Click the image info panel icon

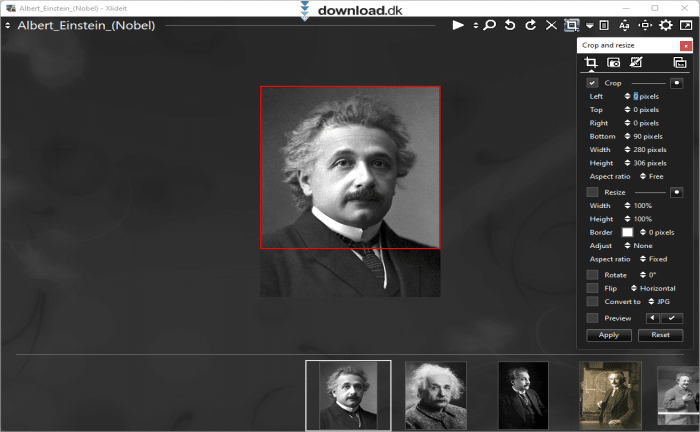click(604, 25)
